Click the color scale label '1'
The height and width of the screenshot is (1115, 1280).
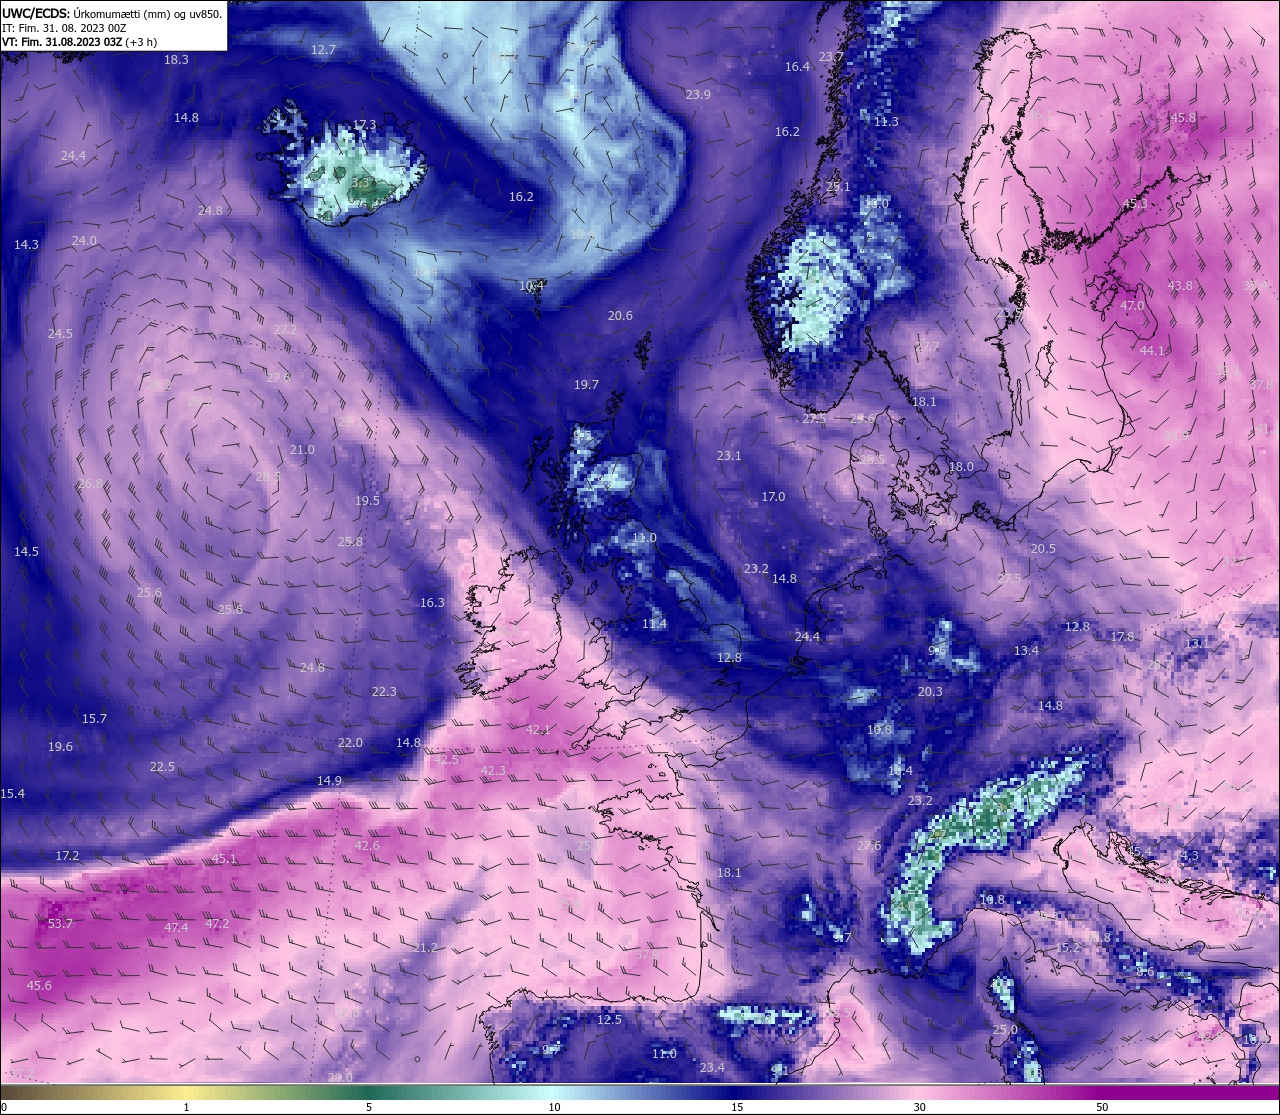[x=187, y=1107]
